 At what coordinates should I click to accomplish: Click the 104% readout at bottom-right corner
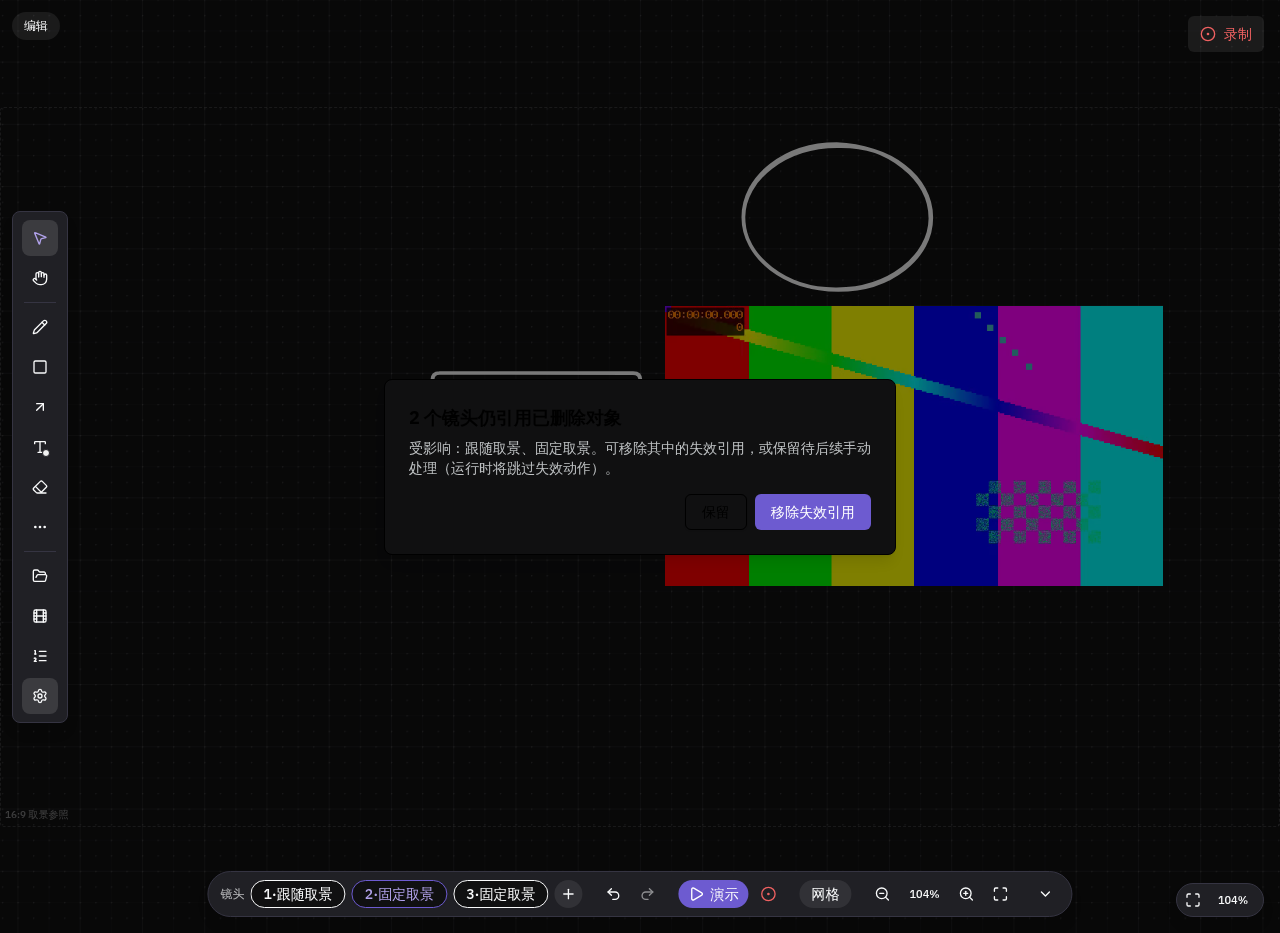1232,900
